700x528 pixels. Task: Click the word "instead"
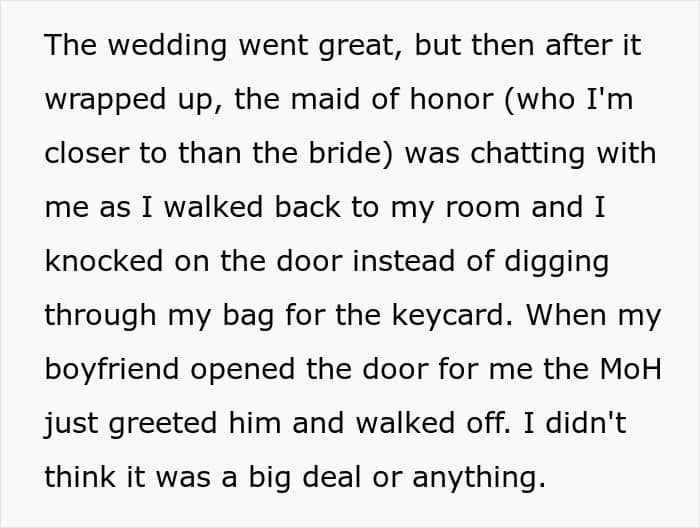point(404,261)
